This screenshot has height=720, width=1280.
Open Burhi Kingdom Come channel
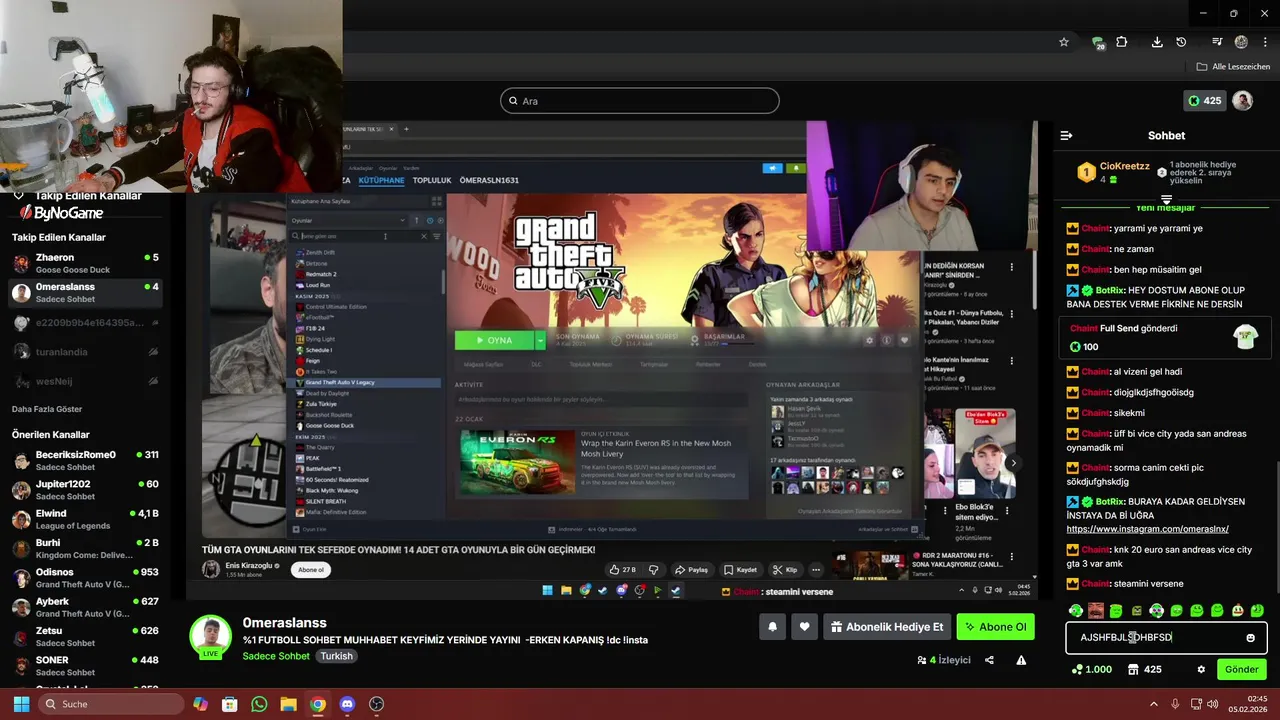point(85,548)
